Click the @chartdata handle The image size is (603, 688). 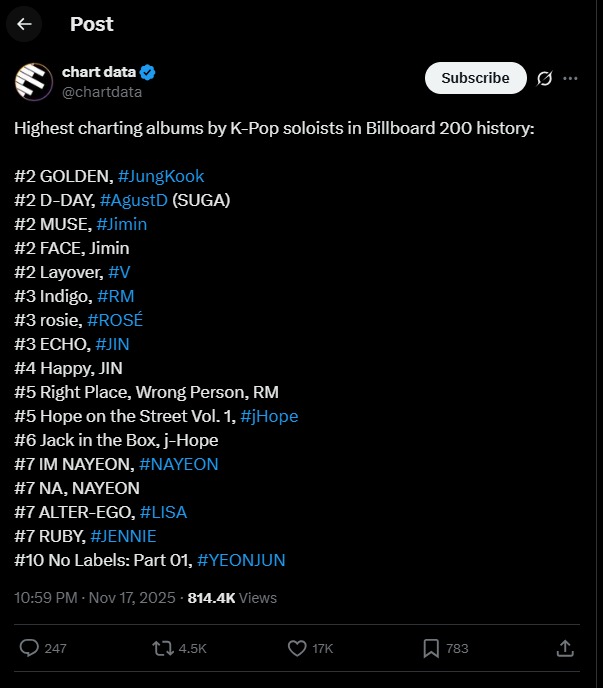coord(104,92)
